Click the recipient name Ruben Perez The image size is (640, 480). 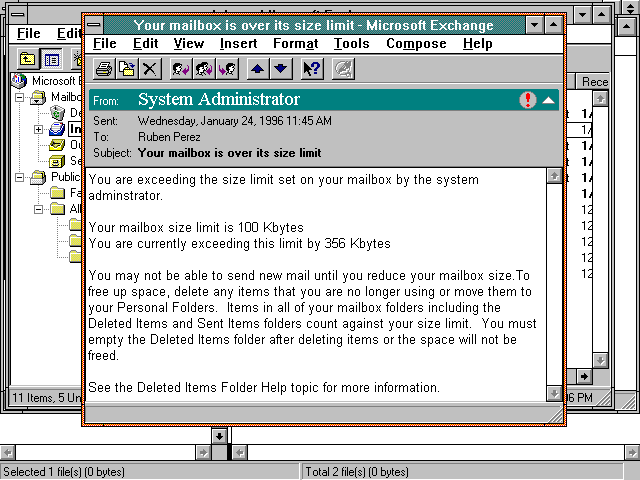click(169, 137)
